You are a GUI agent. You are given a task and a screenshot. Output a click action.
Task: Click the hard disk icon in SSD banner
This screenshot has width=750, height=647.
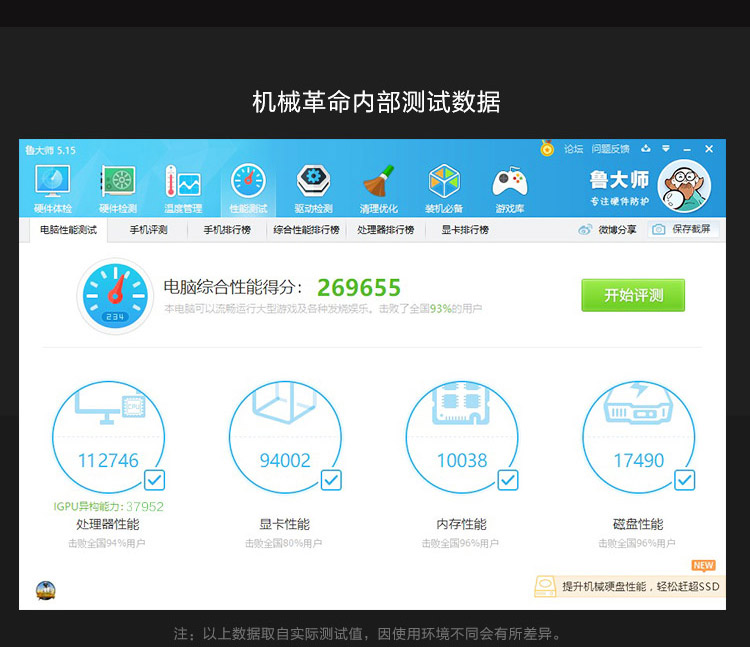coord(545,586)
